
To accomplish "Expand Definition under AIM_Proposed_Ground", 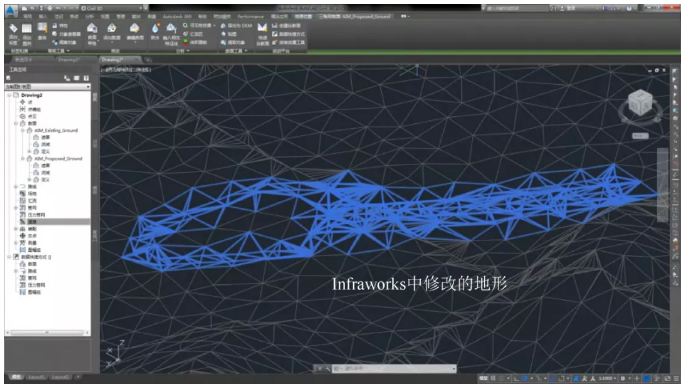I will [x=30, y=179].
